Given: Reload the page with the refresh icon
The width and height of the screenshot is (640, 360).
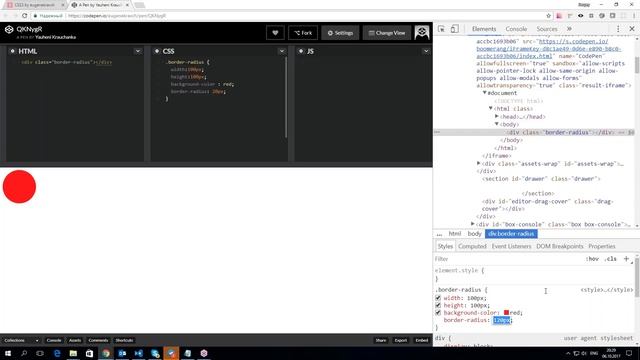Looking at the screenshot, I should click(24, 16).
